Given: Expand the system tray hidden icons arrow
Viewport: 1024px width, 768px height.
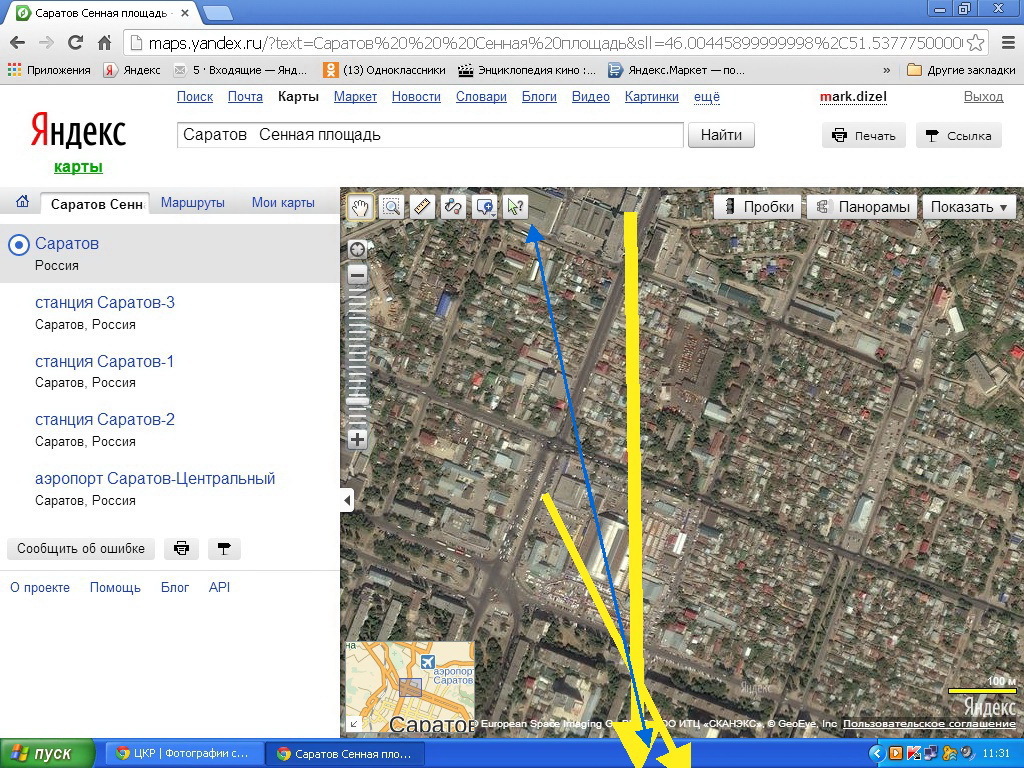Looking at the screenshot, I should pos(877,754).
